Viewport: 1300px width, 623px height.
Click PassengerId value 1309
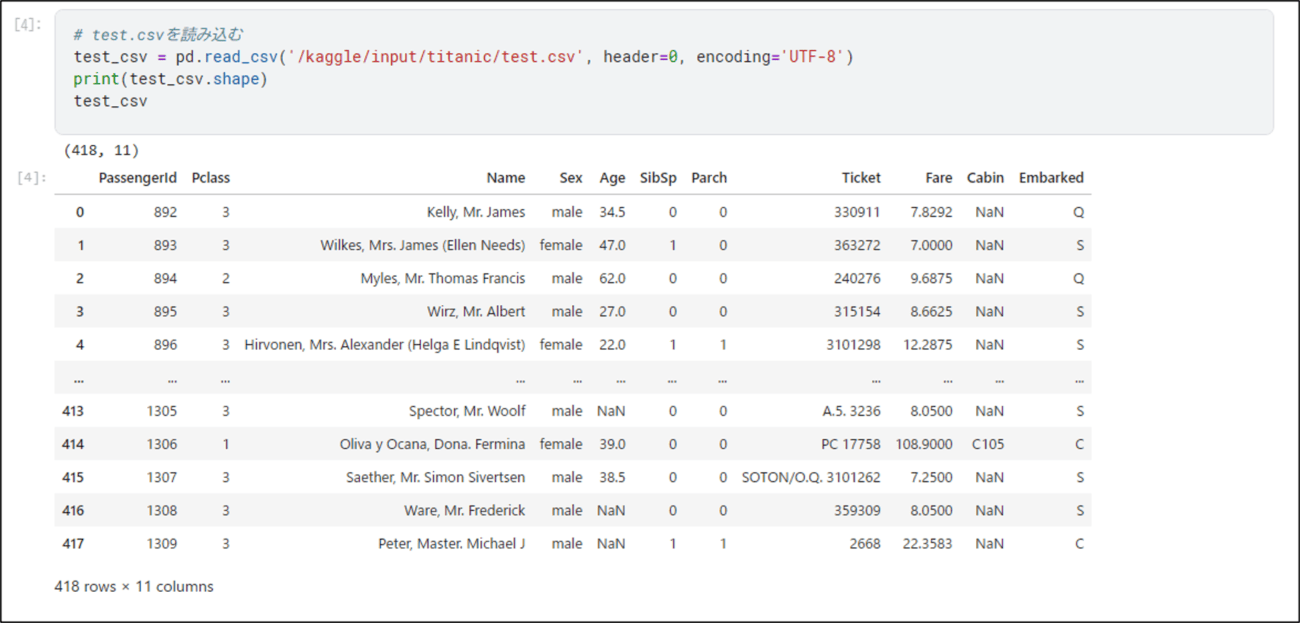coord(162,543)
